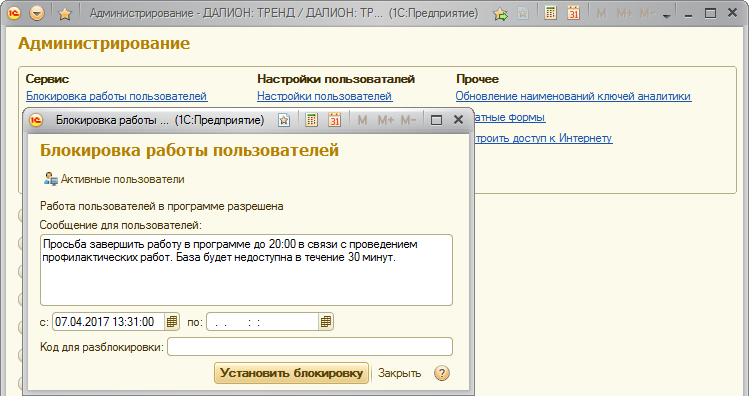
Task: Click the end date 'по' input field
Action: (x=263, y=321)
